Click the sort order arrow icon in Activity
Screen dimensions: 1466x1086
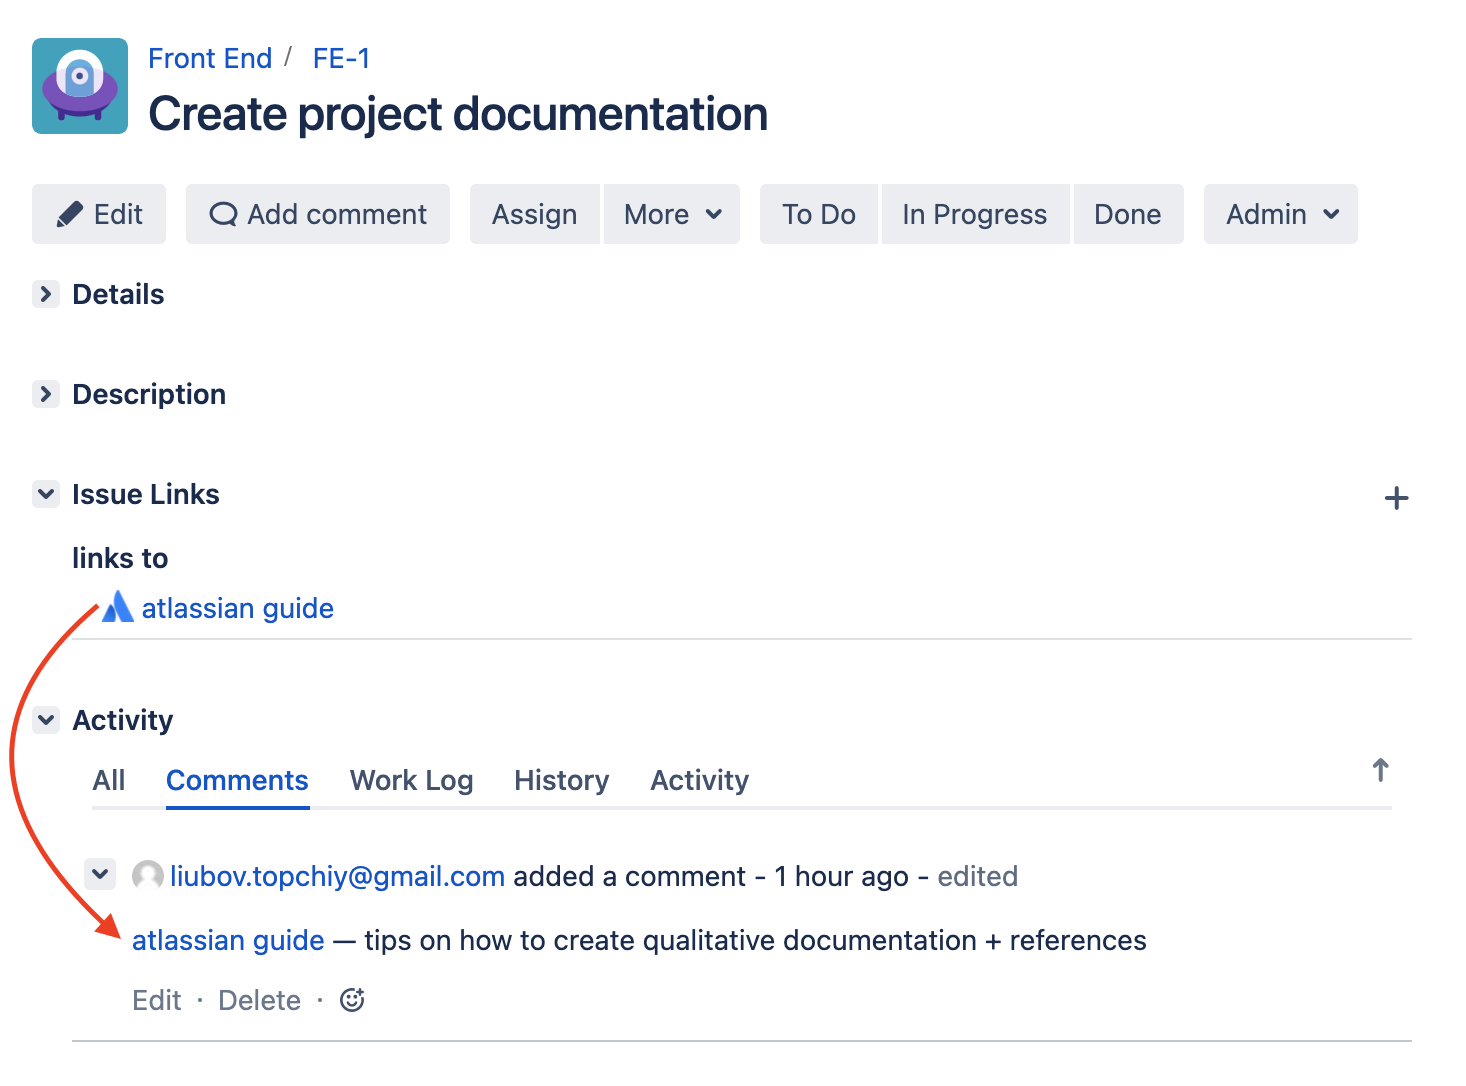tap(1380, 770)
